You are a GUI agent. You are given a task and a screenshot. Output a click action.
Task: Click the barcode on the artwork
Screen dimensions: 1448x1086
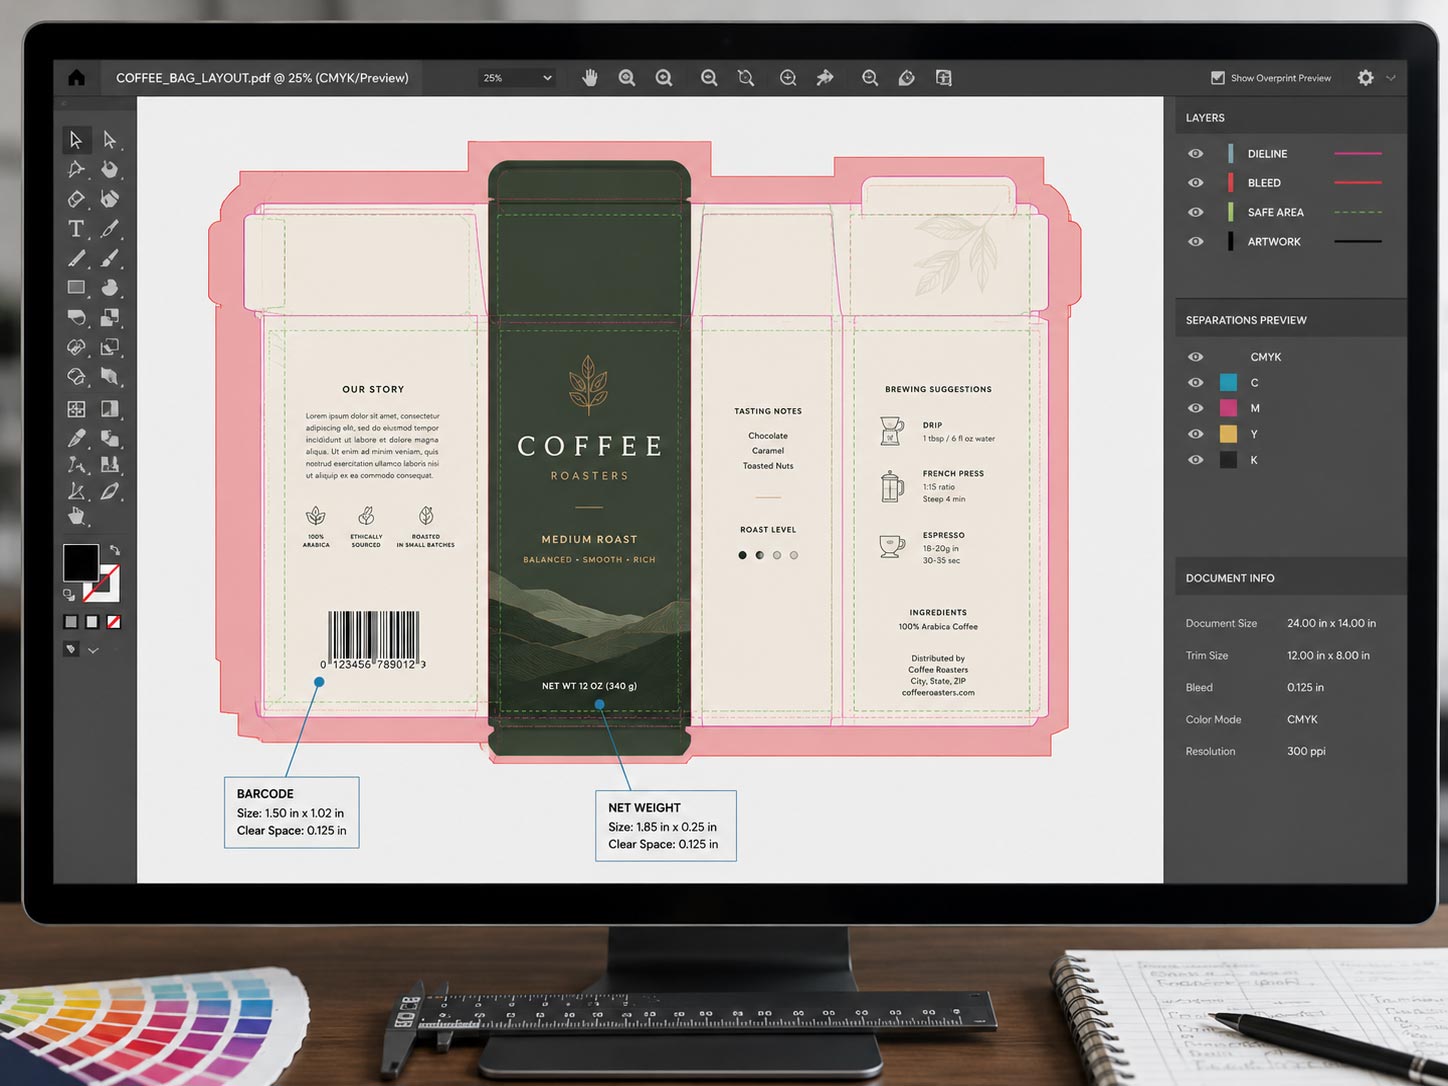(373, 640)
